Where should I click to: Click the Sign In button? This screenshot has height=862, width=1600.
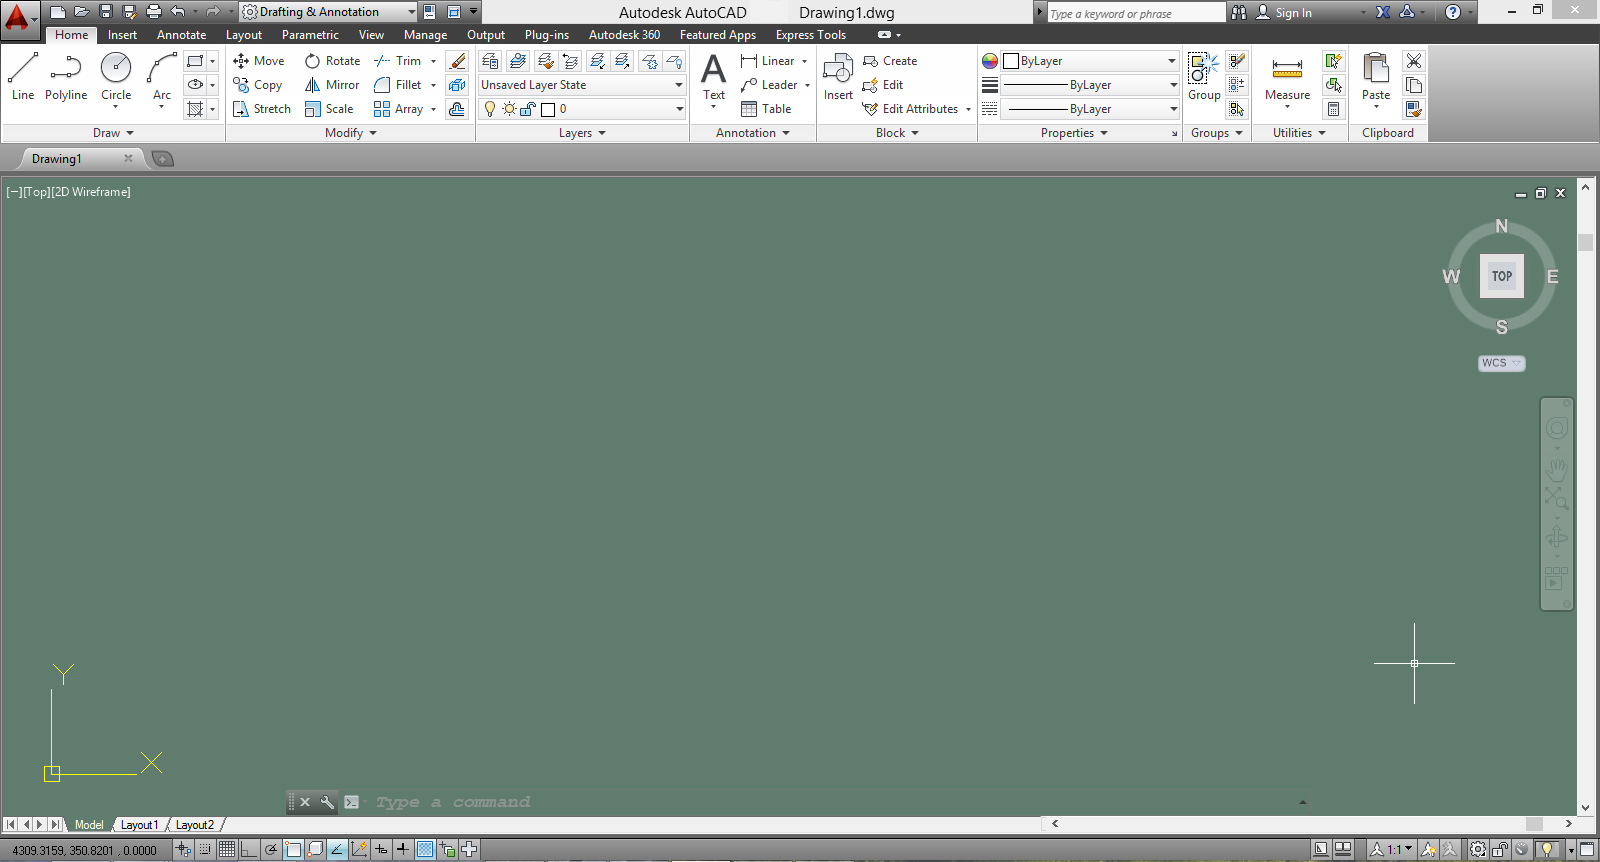(x=1284, y=12)
